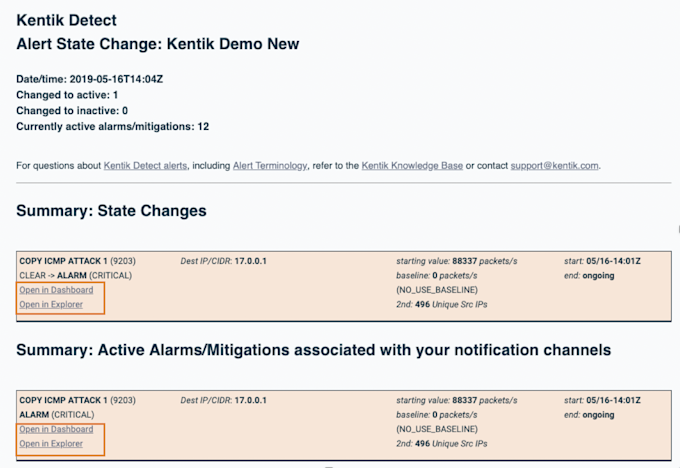
Task: Select baseline 0 packets/s in State Changes
Action: 436,275
